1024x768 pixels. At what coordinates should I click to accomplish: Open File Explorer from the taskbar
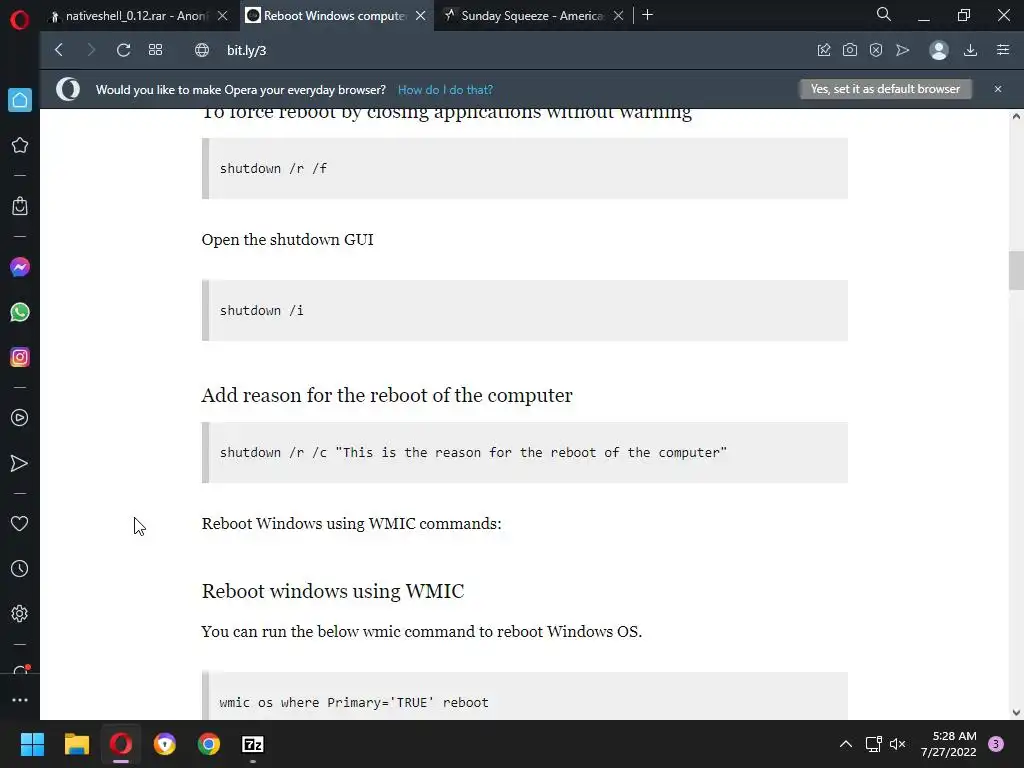[76, 744]
